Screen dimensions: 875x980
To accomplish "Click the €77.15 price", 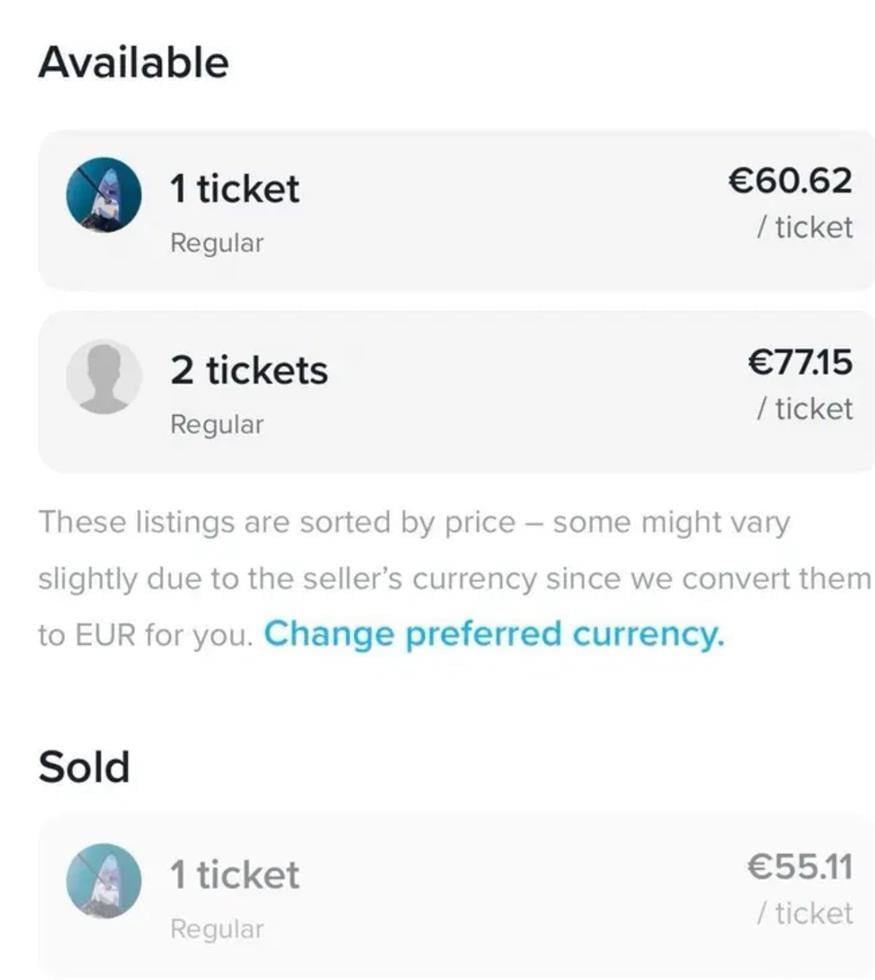I will (799, 362).
